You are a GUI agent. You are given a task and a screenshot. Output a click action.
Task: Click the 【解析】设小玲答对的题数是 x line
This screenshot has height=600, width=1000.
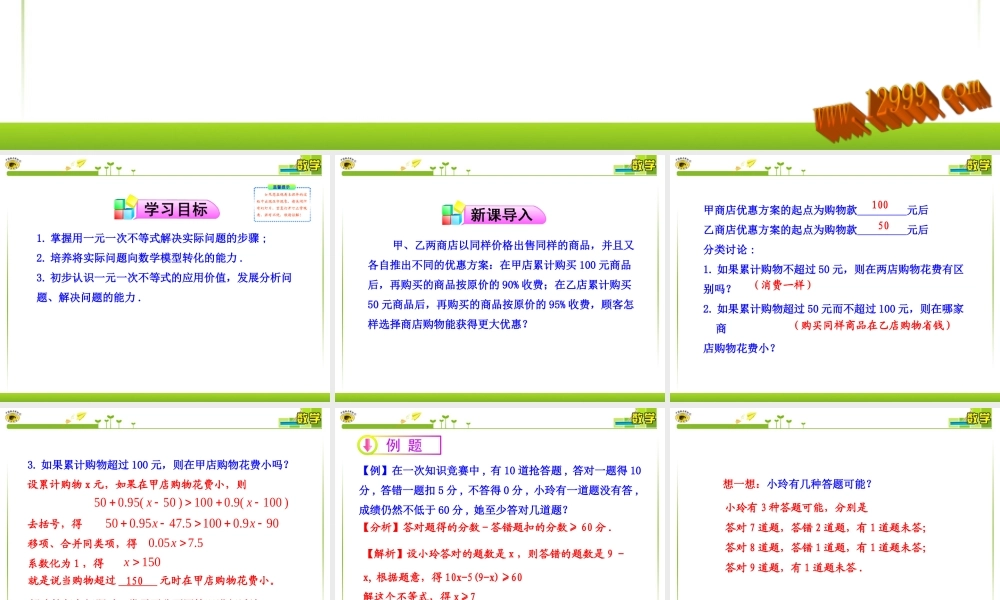point(495,554)
